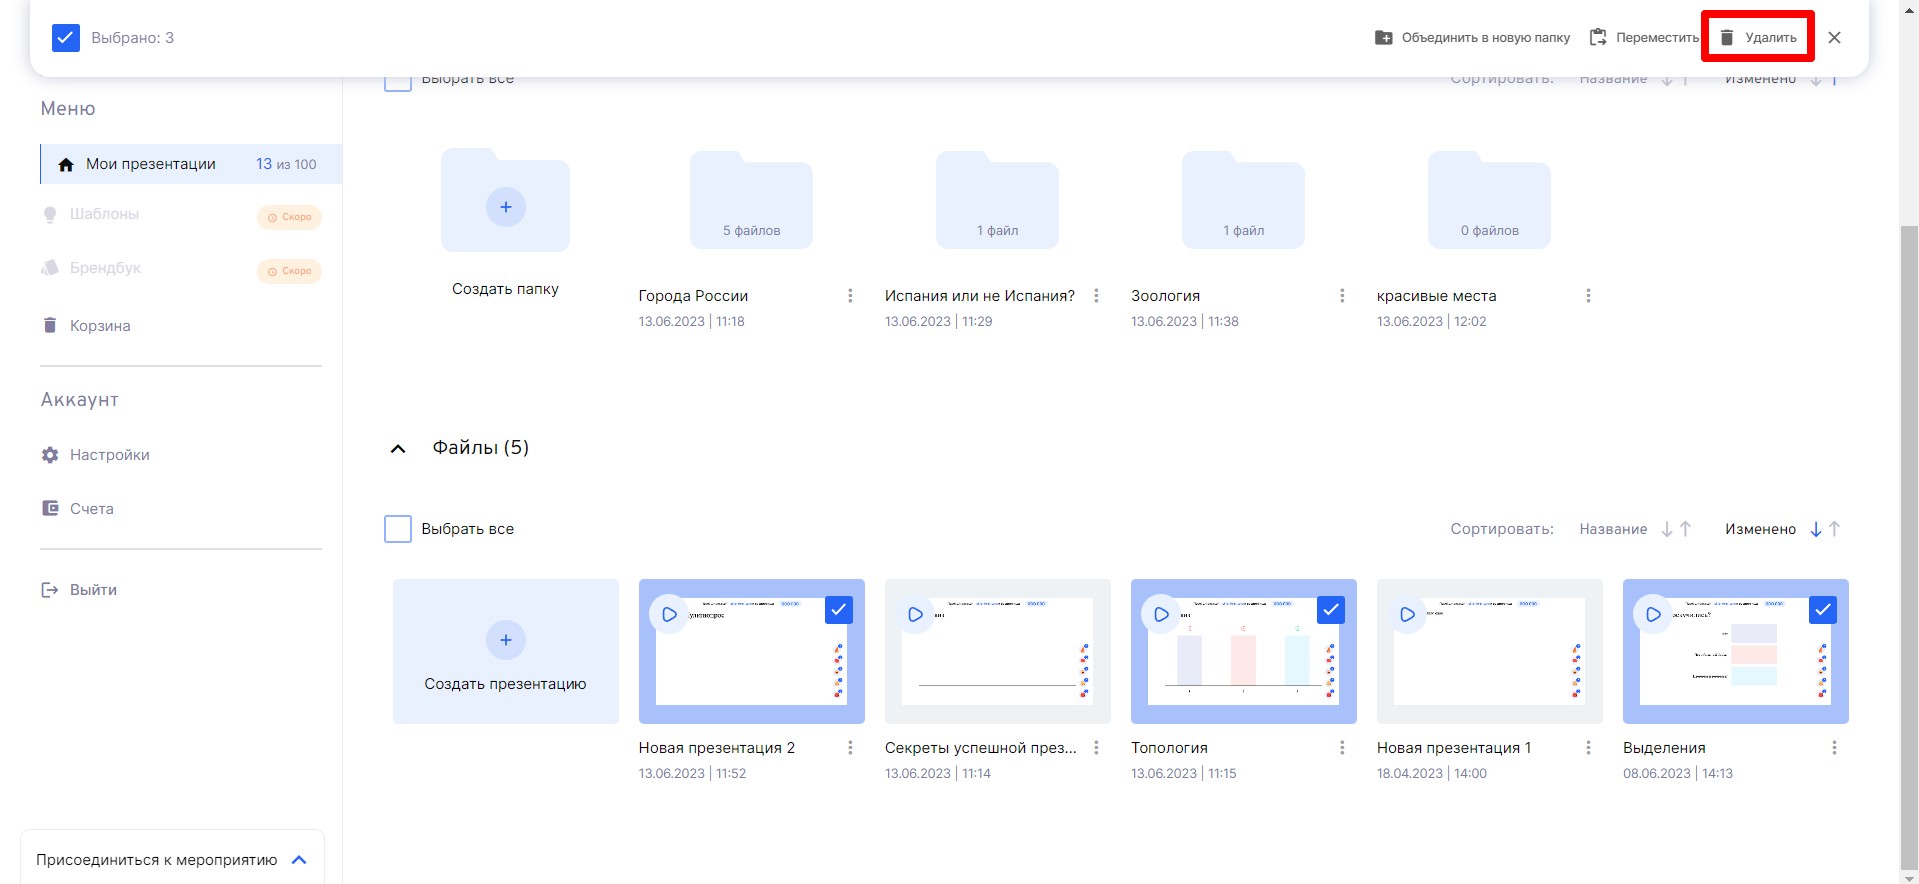Click the Создать презентацию plus tile

pos(506,652)
